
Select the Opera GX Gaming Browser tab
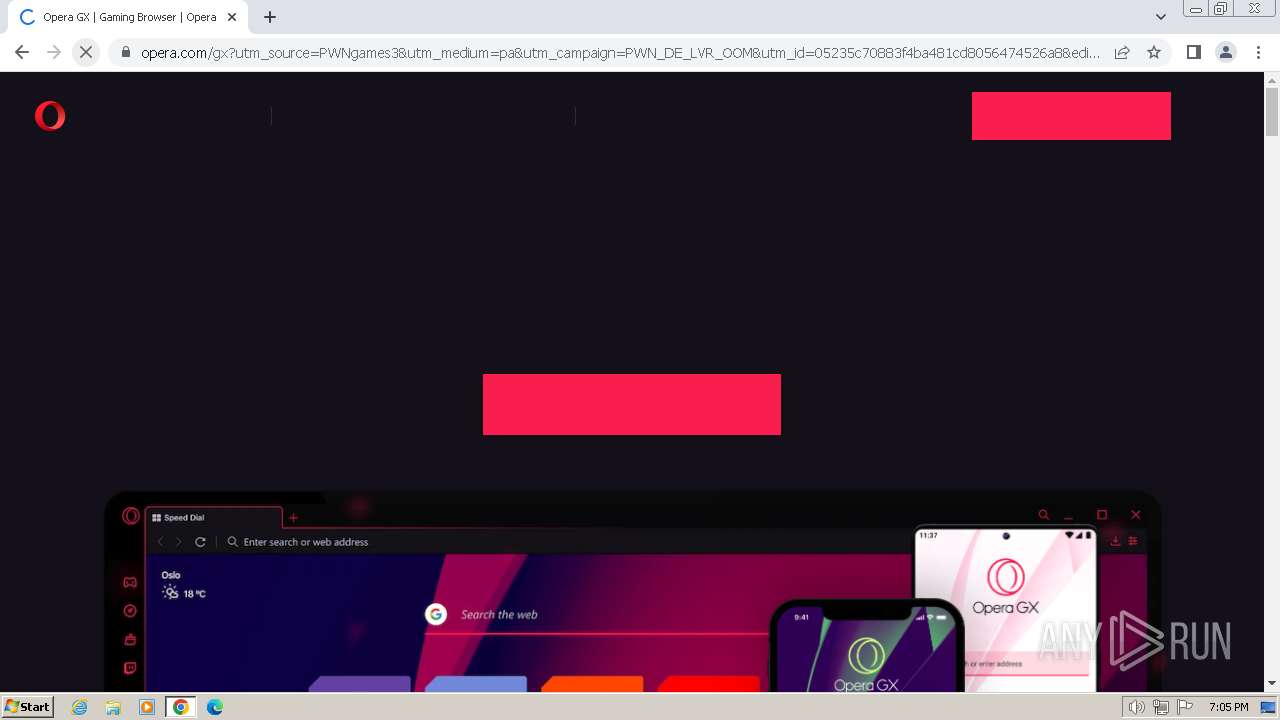click(128, 17)
